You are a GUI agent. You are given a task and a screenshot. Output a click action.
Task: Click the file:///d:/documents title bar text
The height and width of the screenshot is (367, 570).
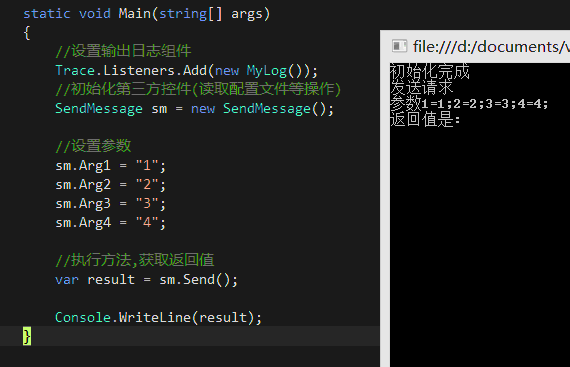tap(491, 47)
